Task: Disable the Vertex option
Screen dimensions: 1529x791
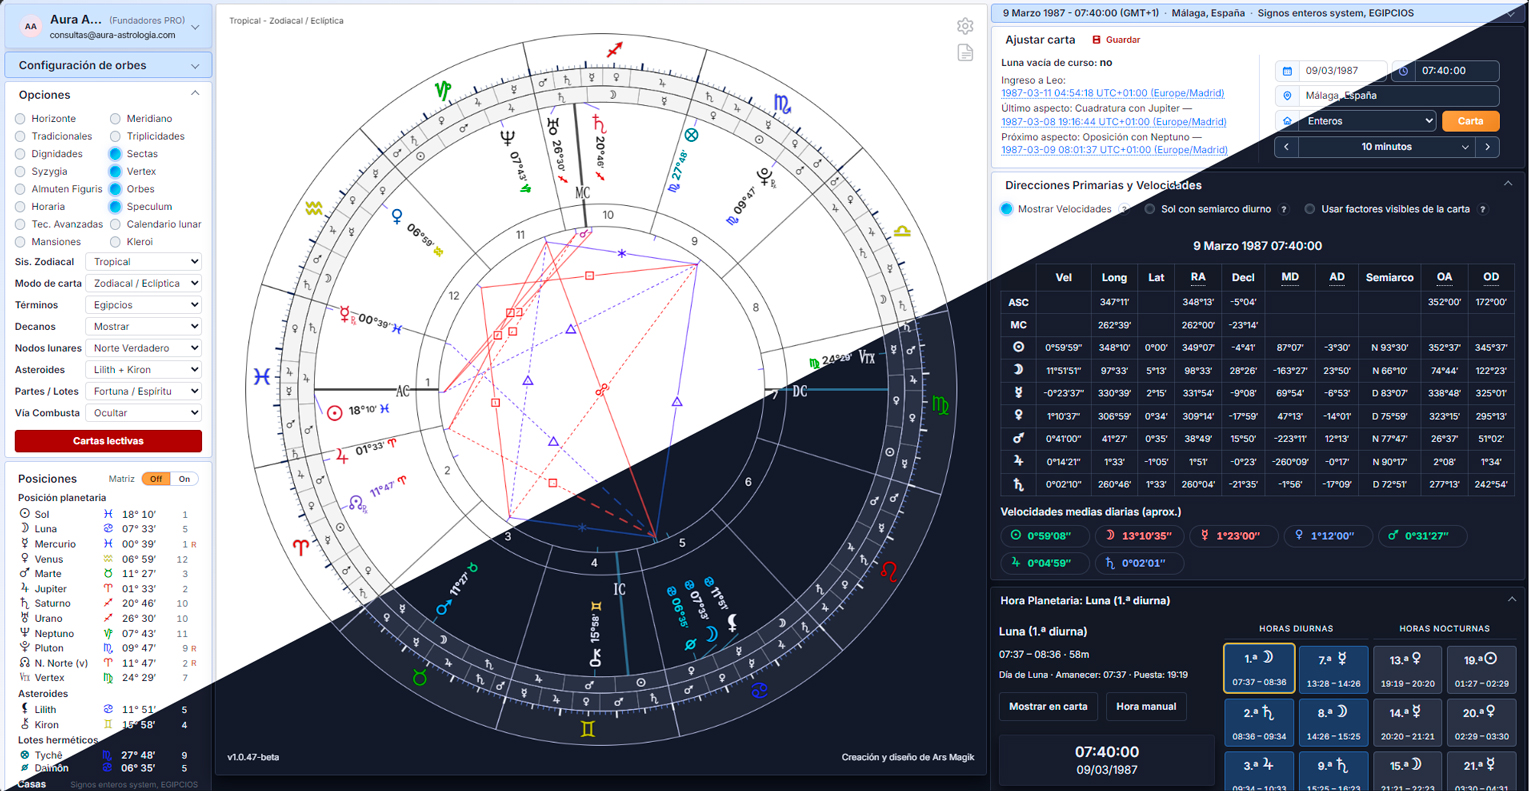Action: [x=115, y=172]
